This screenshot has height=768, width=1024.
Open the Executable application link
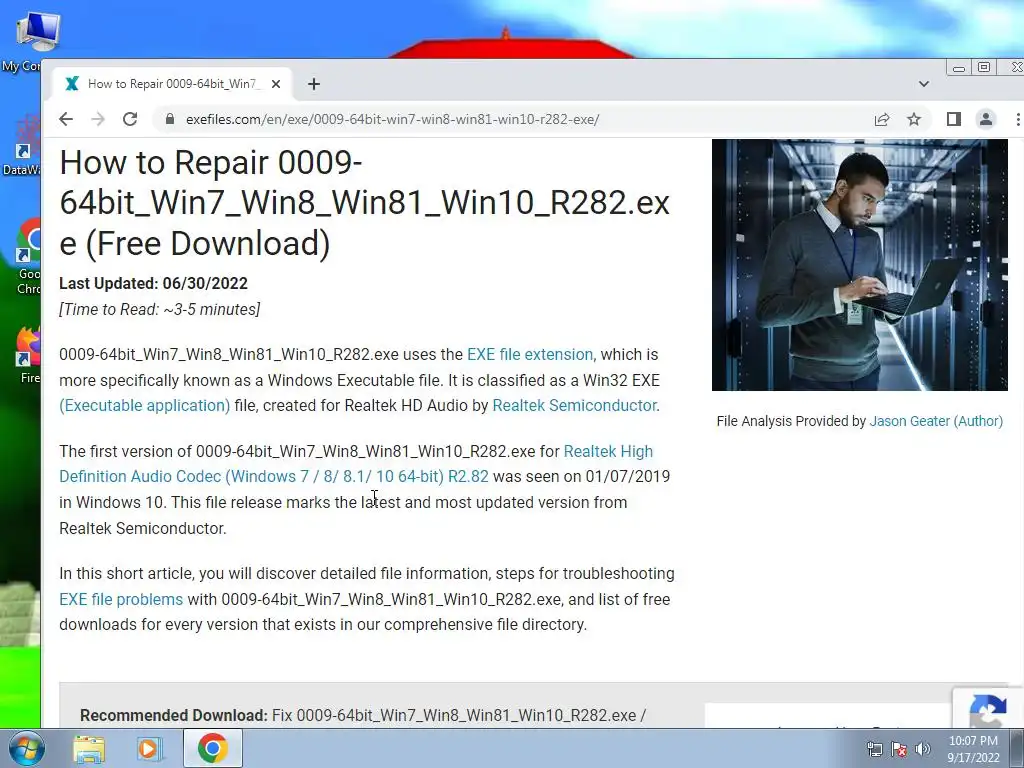[144, 406]
